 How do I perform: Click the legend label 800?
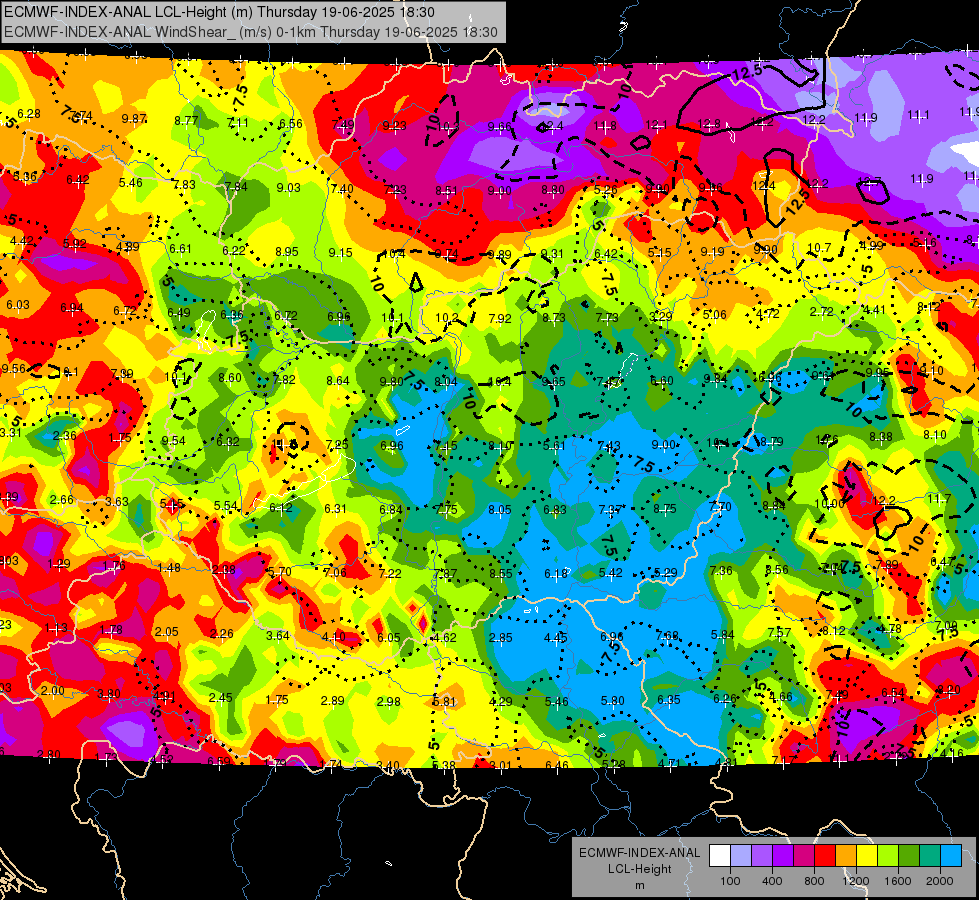[814, 881]
